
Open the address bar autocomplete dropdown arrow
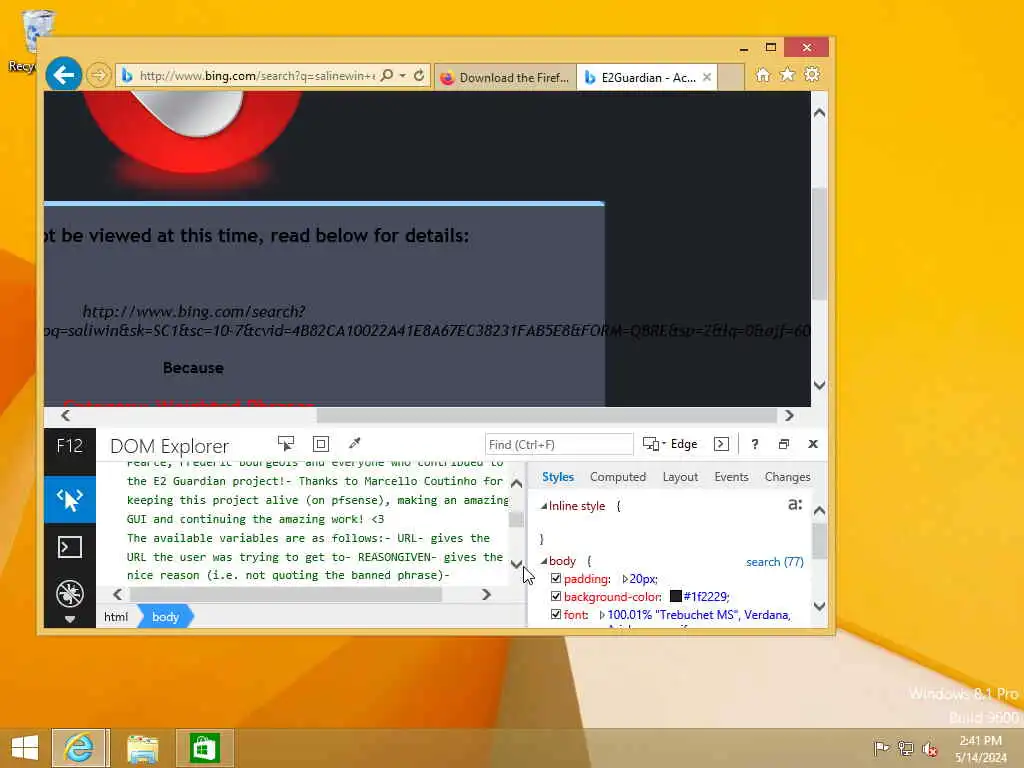(x=403, y=76)
